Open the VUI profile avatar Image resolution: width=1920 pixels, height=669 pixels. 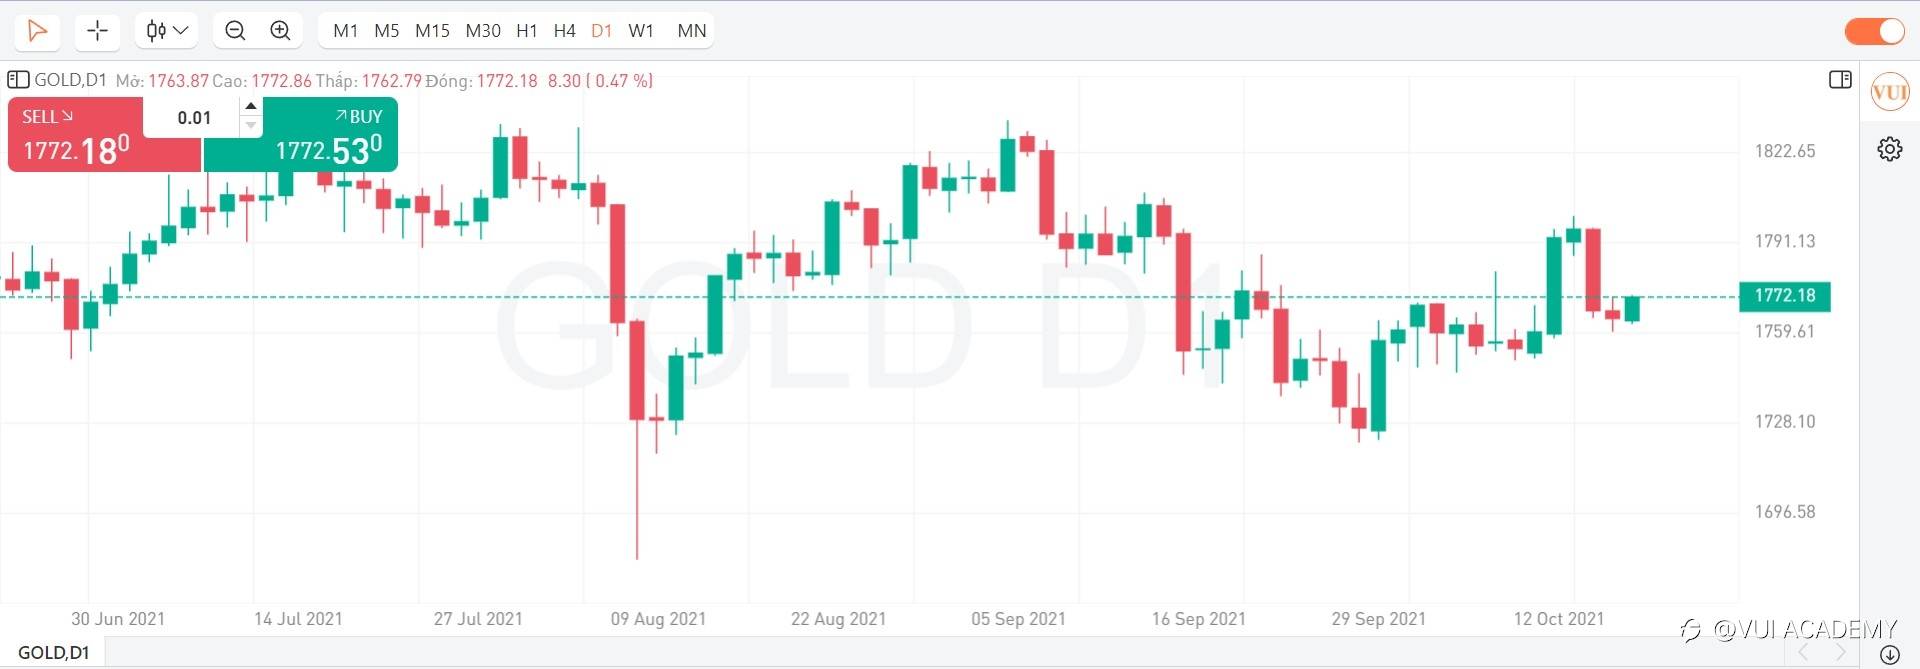(x=1889, y=93)
